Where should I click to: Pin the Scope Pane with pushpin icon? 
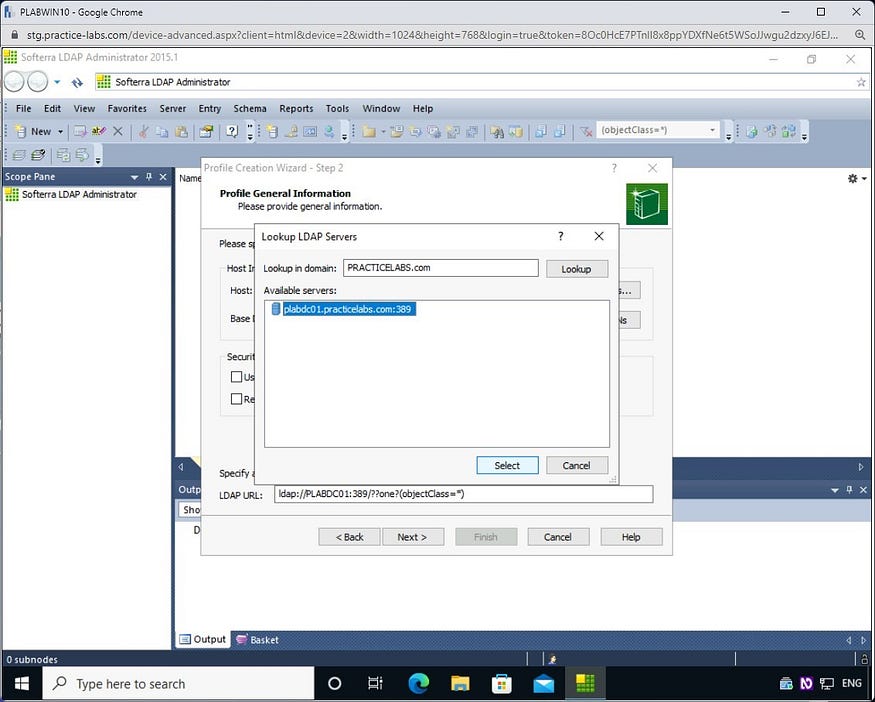point(149,177)
